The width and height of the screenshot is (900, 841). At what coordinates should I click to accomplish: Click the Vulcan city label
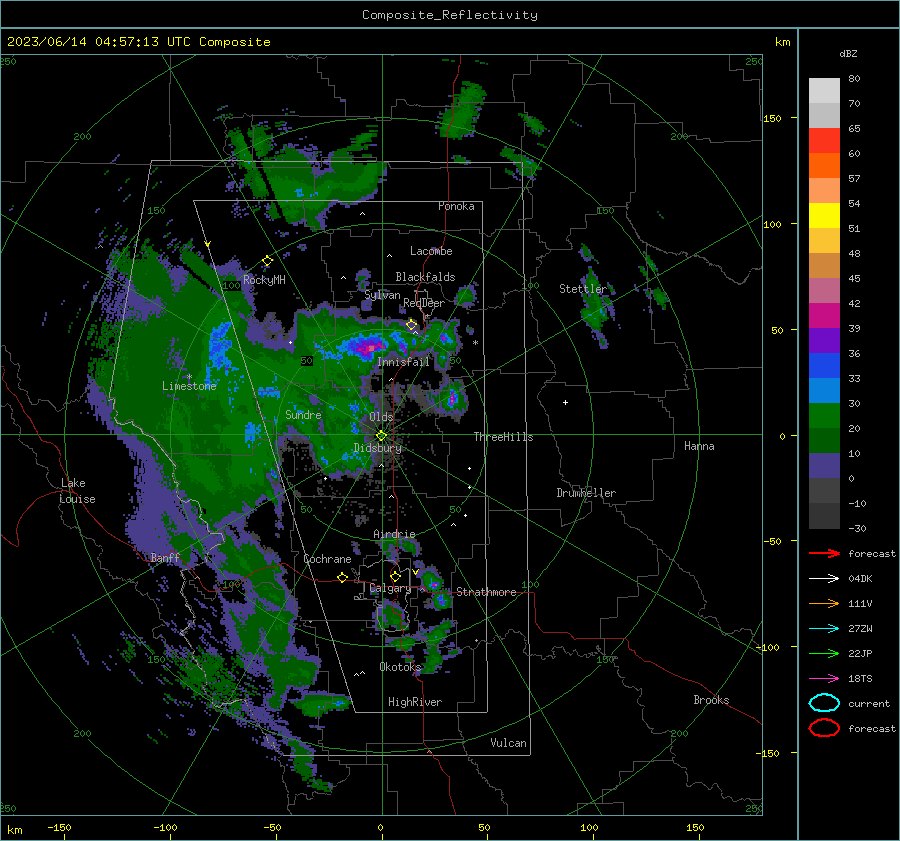(x=508, y=743)
